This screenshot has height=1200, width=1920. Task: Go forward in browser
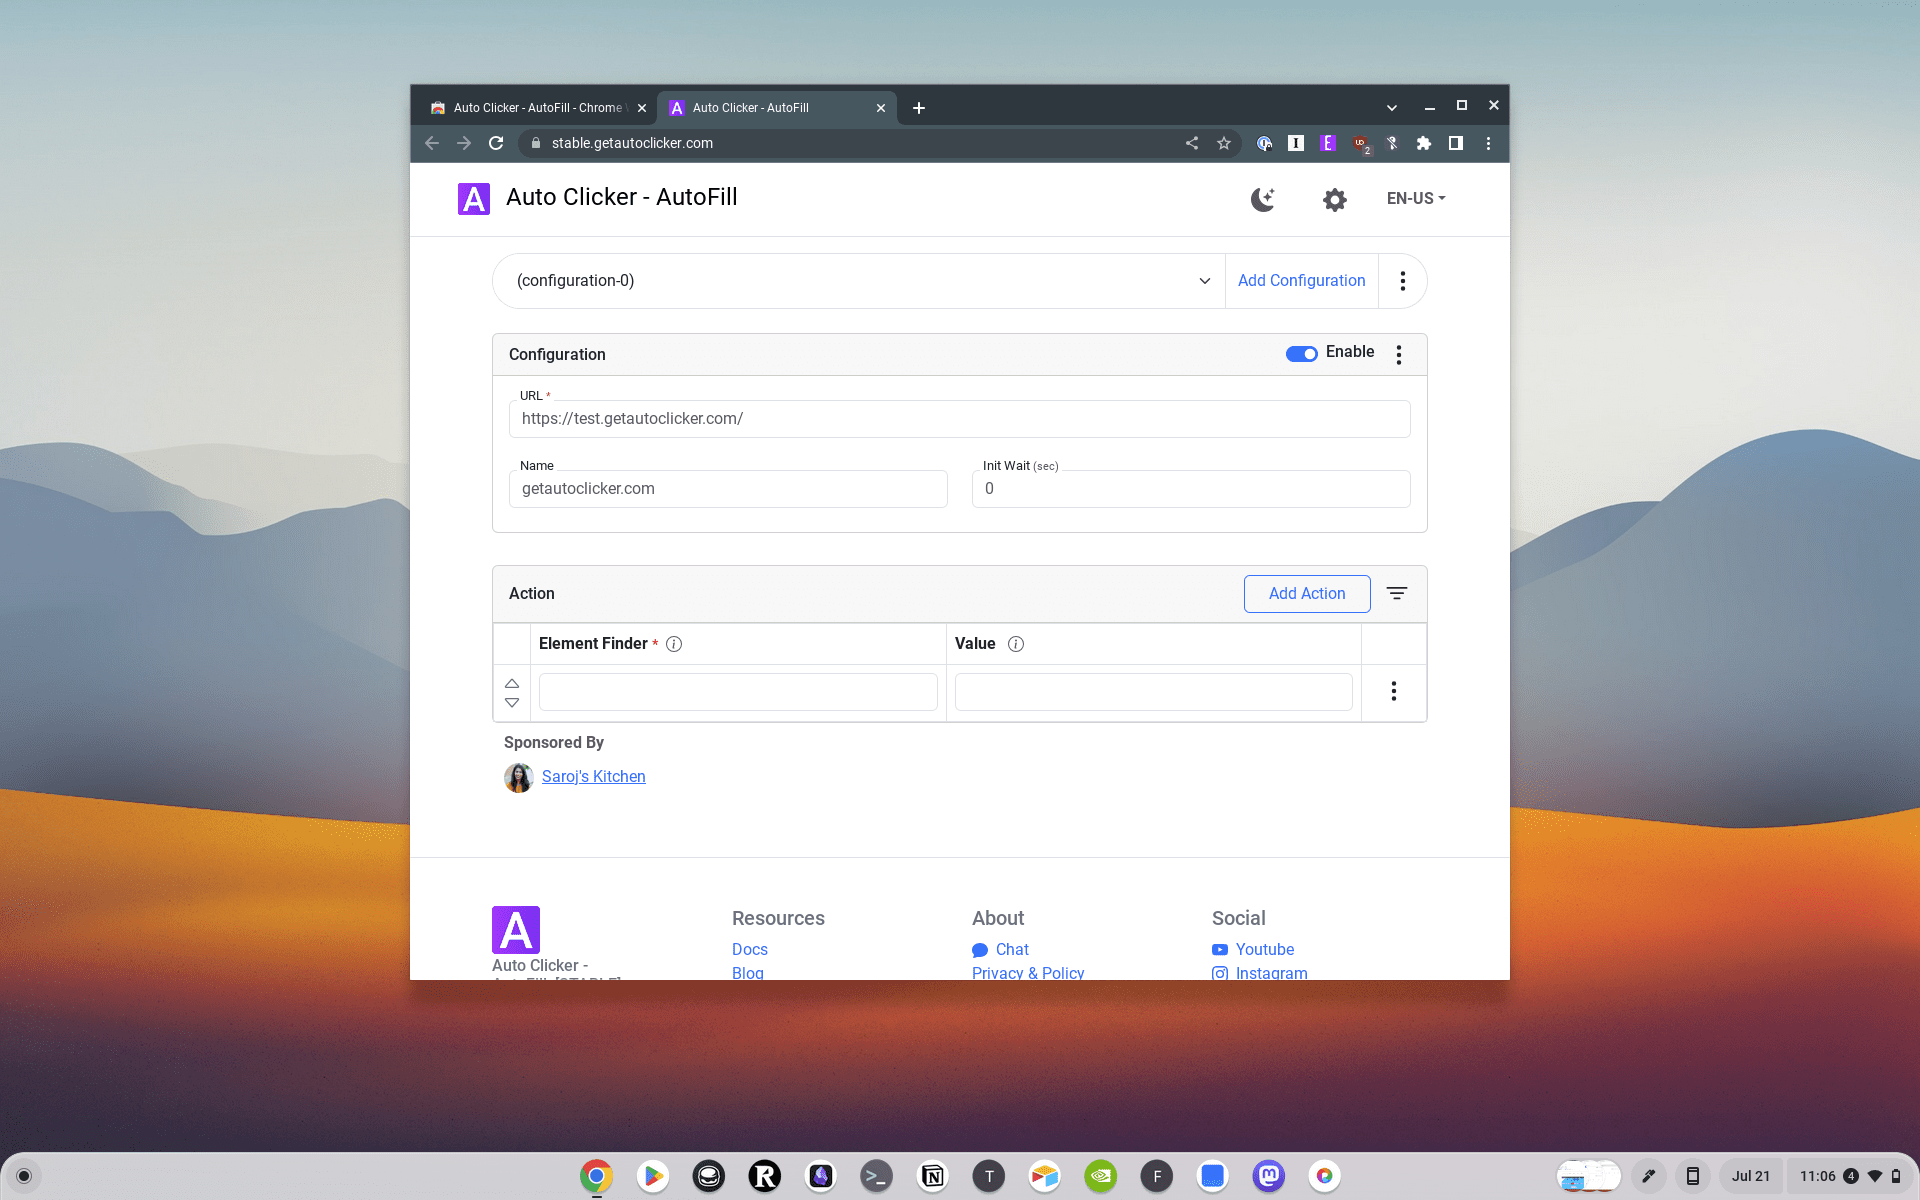[x=464, y=143]
